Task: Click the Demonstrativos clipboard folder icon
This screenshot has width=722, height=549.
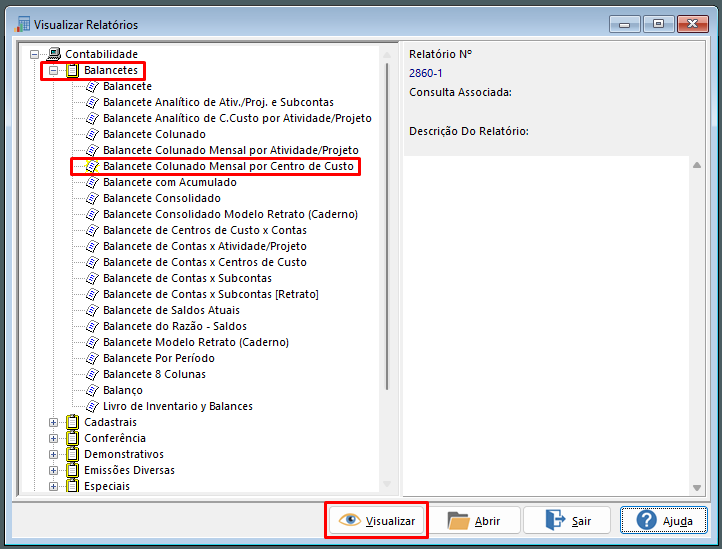Action: pyautogui.click(x=73, y=455)
